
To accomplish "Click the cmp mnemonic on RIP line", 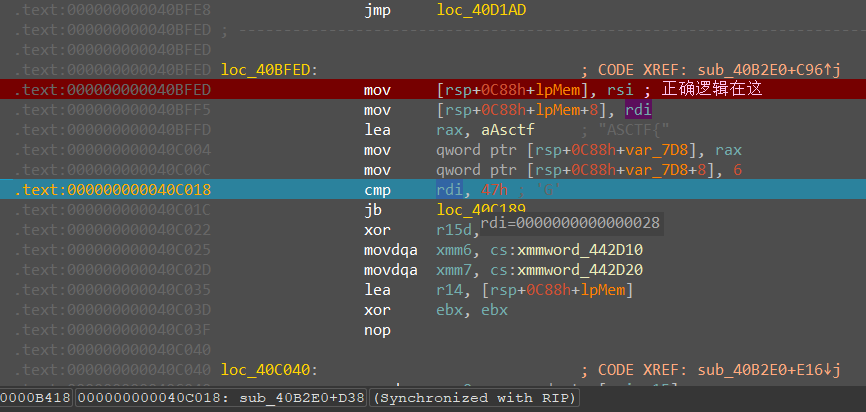I will click(x=377, y=190).
